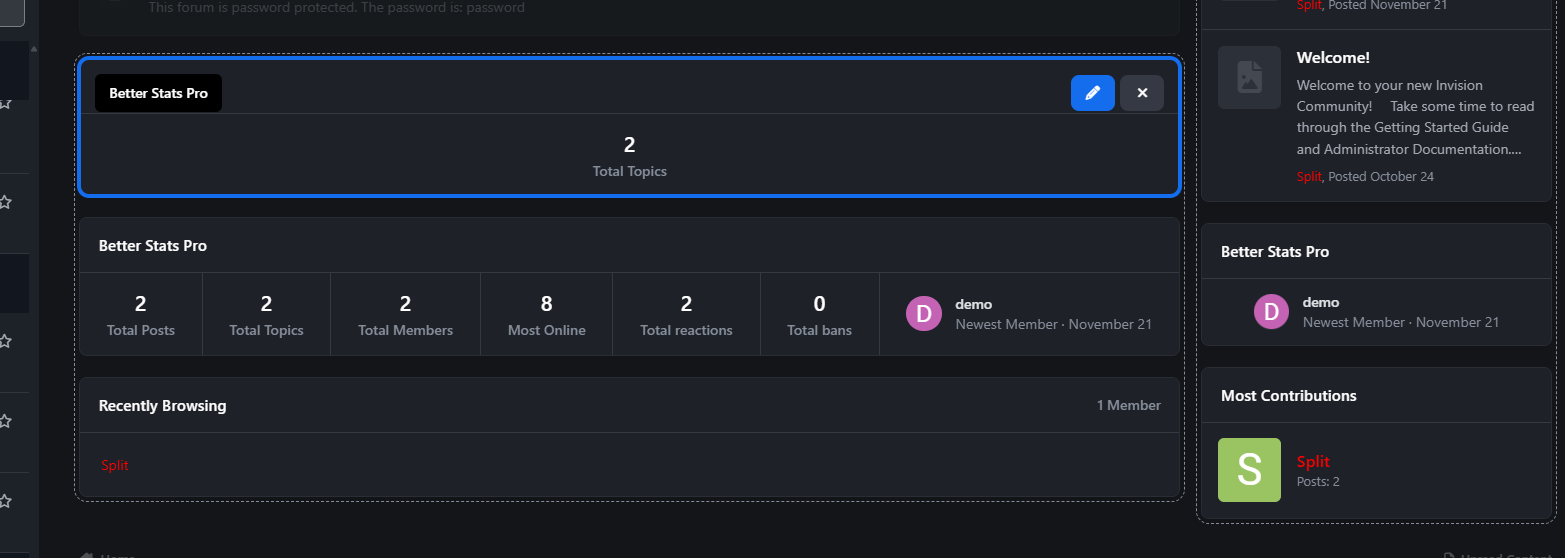
Task: Click the green S avatar under Most Contributions
Action: (x=1249, y=470)
